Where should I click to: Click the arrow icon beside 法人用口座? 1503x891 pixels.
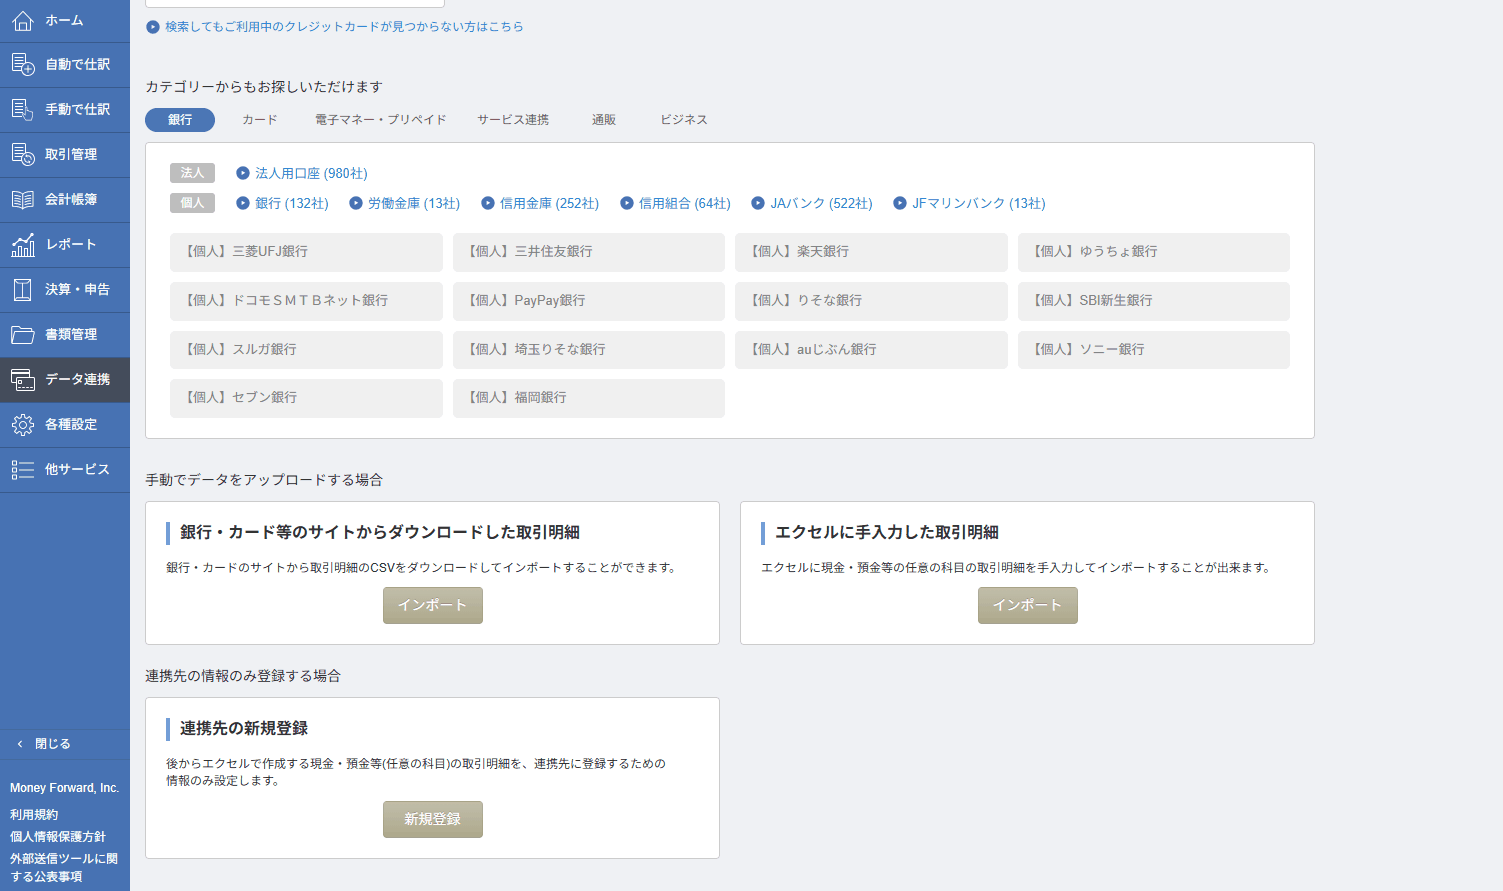point(243,173)
